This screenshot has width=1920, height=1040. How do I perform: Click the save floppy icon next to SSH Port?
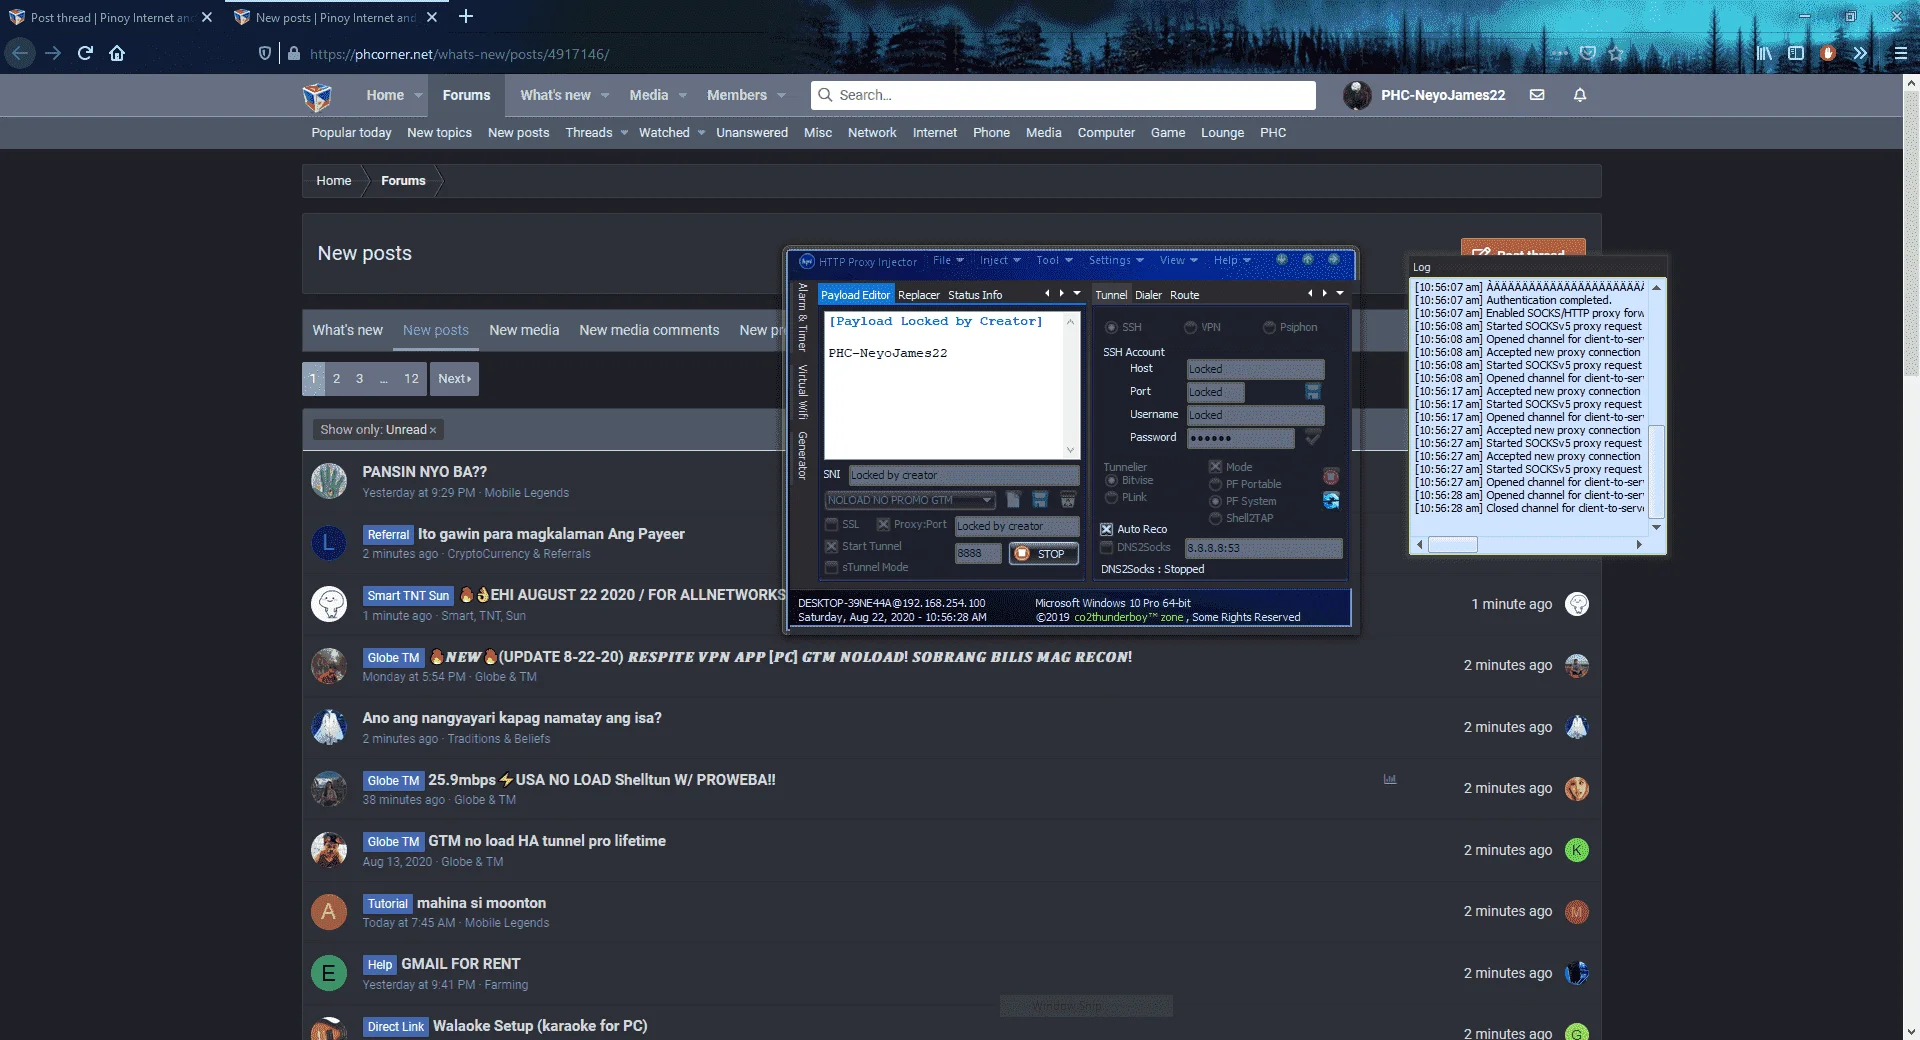tap(1313, 391)
